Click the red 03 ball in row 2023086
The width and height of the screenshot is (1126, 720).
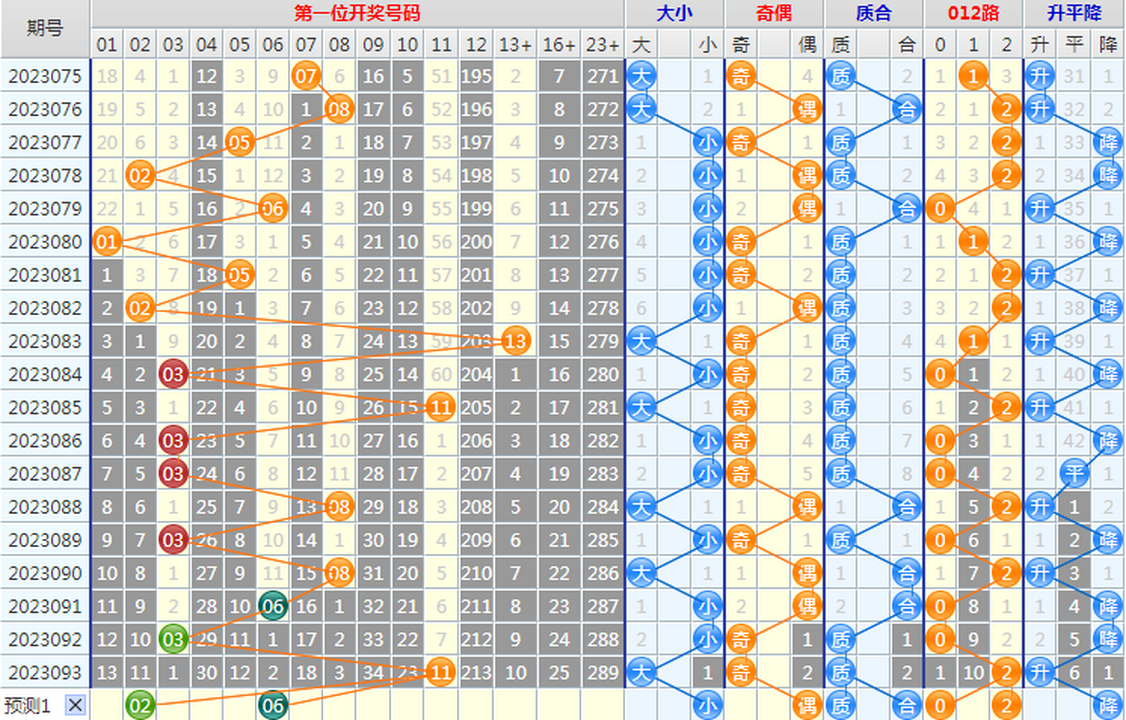point(173,441)
